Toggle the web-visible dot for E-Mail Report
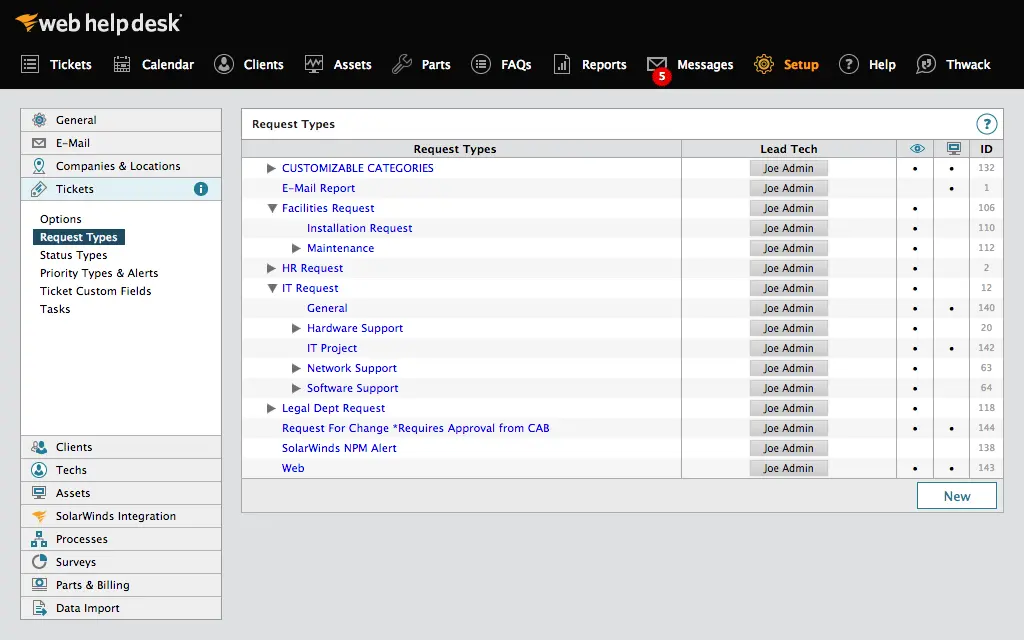1024x640 pixels. pyautogui.click(x=950, y=188)
